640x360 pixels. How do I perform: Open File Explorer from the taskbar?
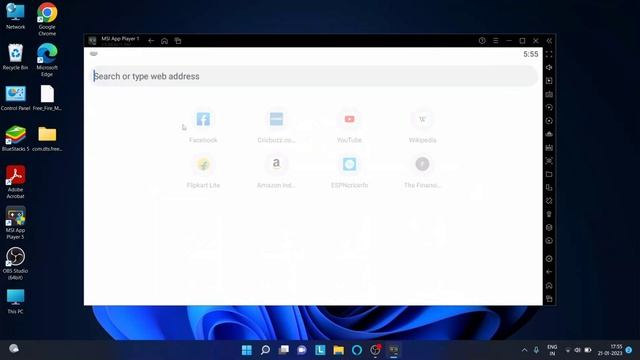(x=338, y=350)
